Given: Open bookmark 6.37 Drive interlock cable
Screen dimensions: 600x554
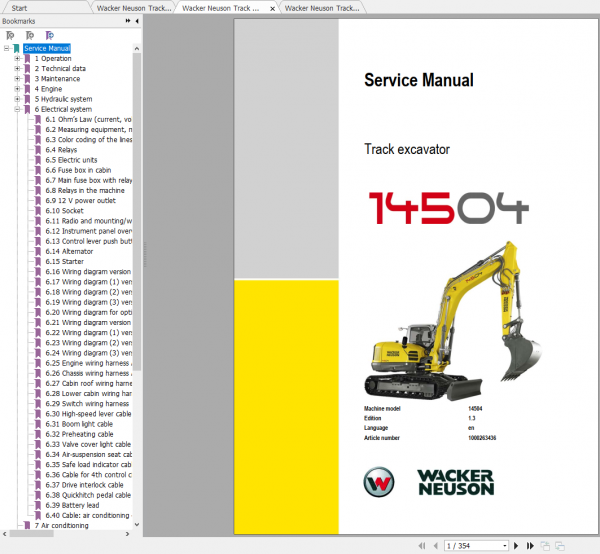Looking at the screenshot, I should (x=84, y=485).
